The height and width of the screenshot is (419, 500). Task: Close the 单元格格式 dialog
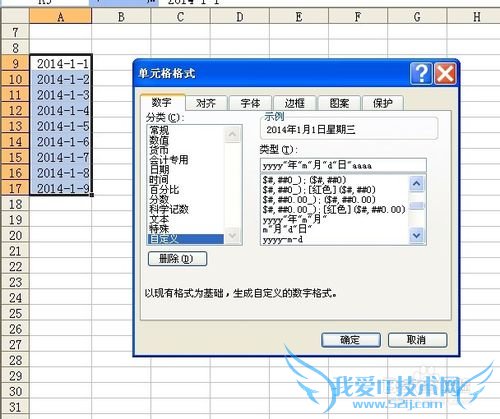coord(445,73)
